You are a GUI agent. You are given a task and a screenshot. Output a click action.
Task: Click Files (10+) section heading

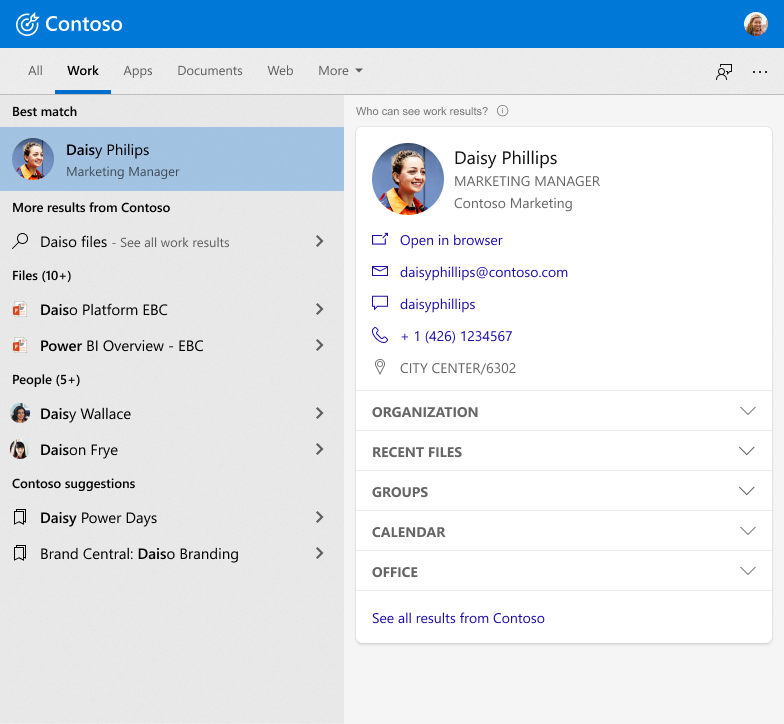click(x=42, y=276)
